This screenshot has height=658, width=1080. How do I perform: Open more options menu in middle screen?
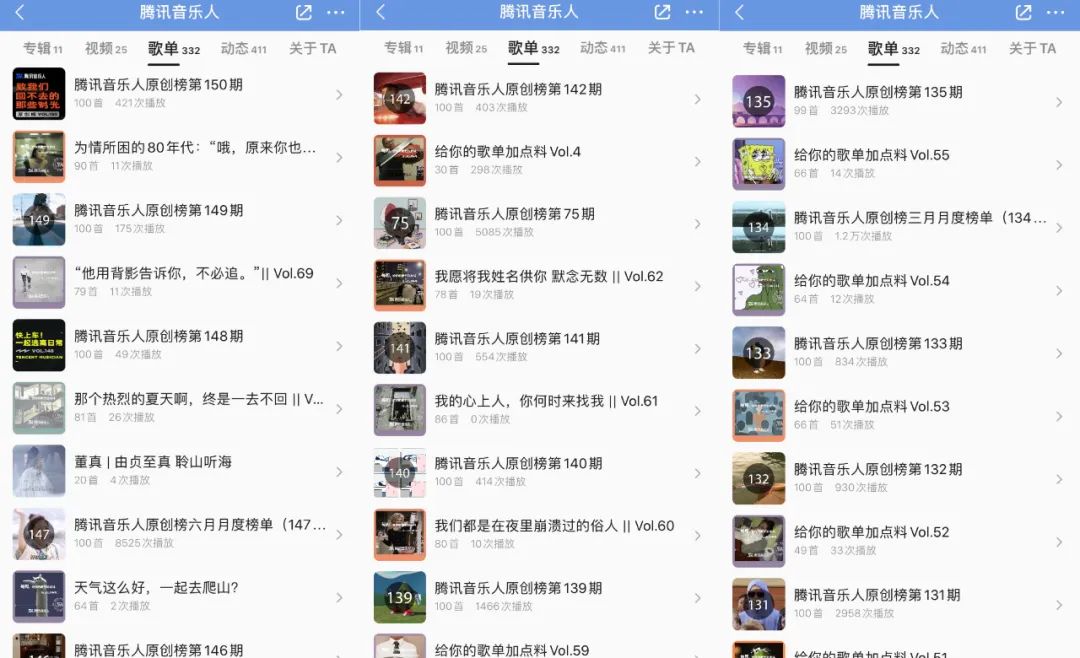point(694,12)
